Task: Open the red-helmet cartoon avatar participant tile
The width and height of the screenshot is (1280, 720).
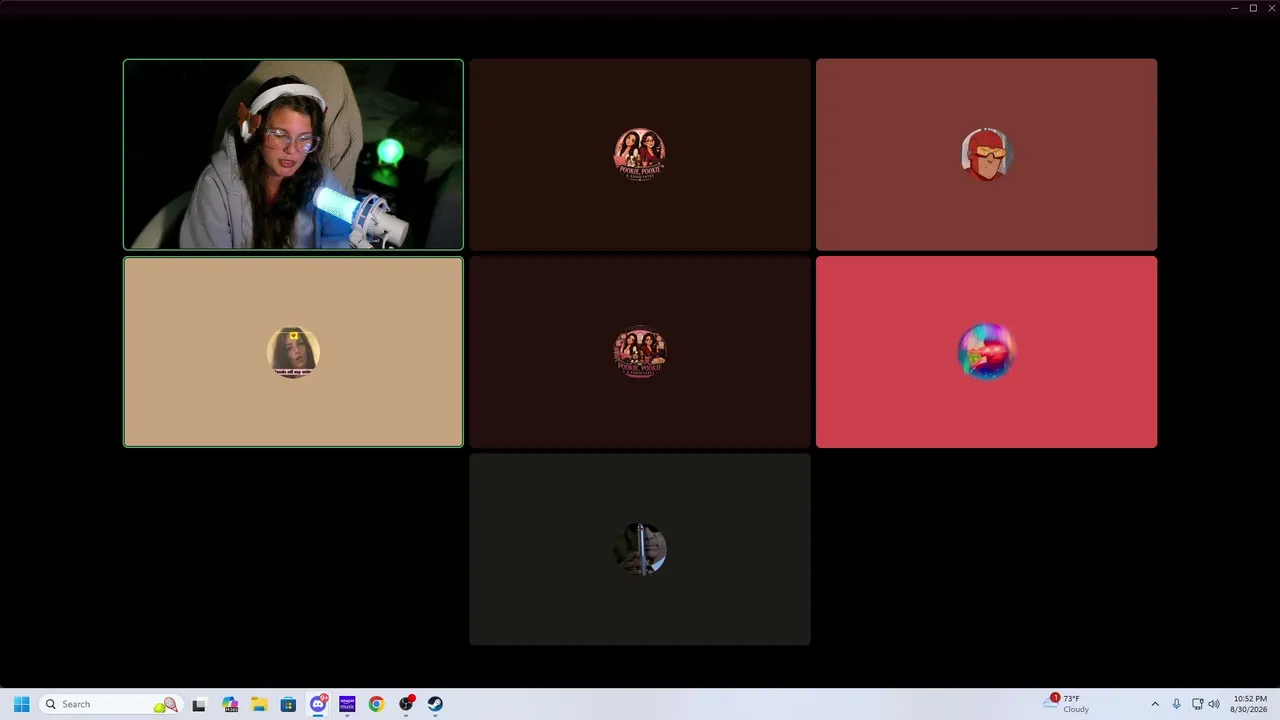Action: (x=986, y=154)
